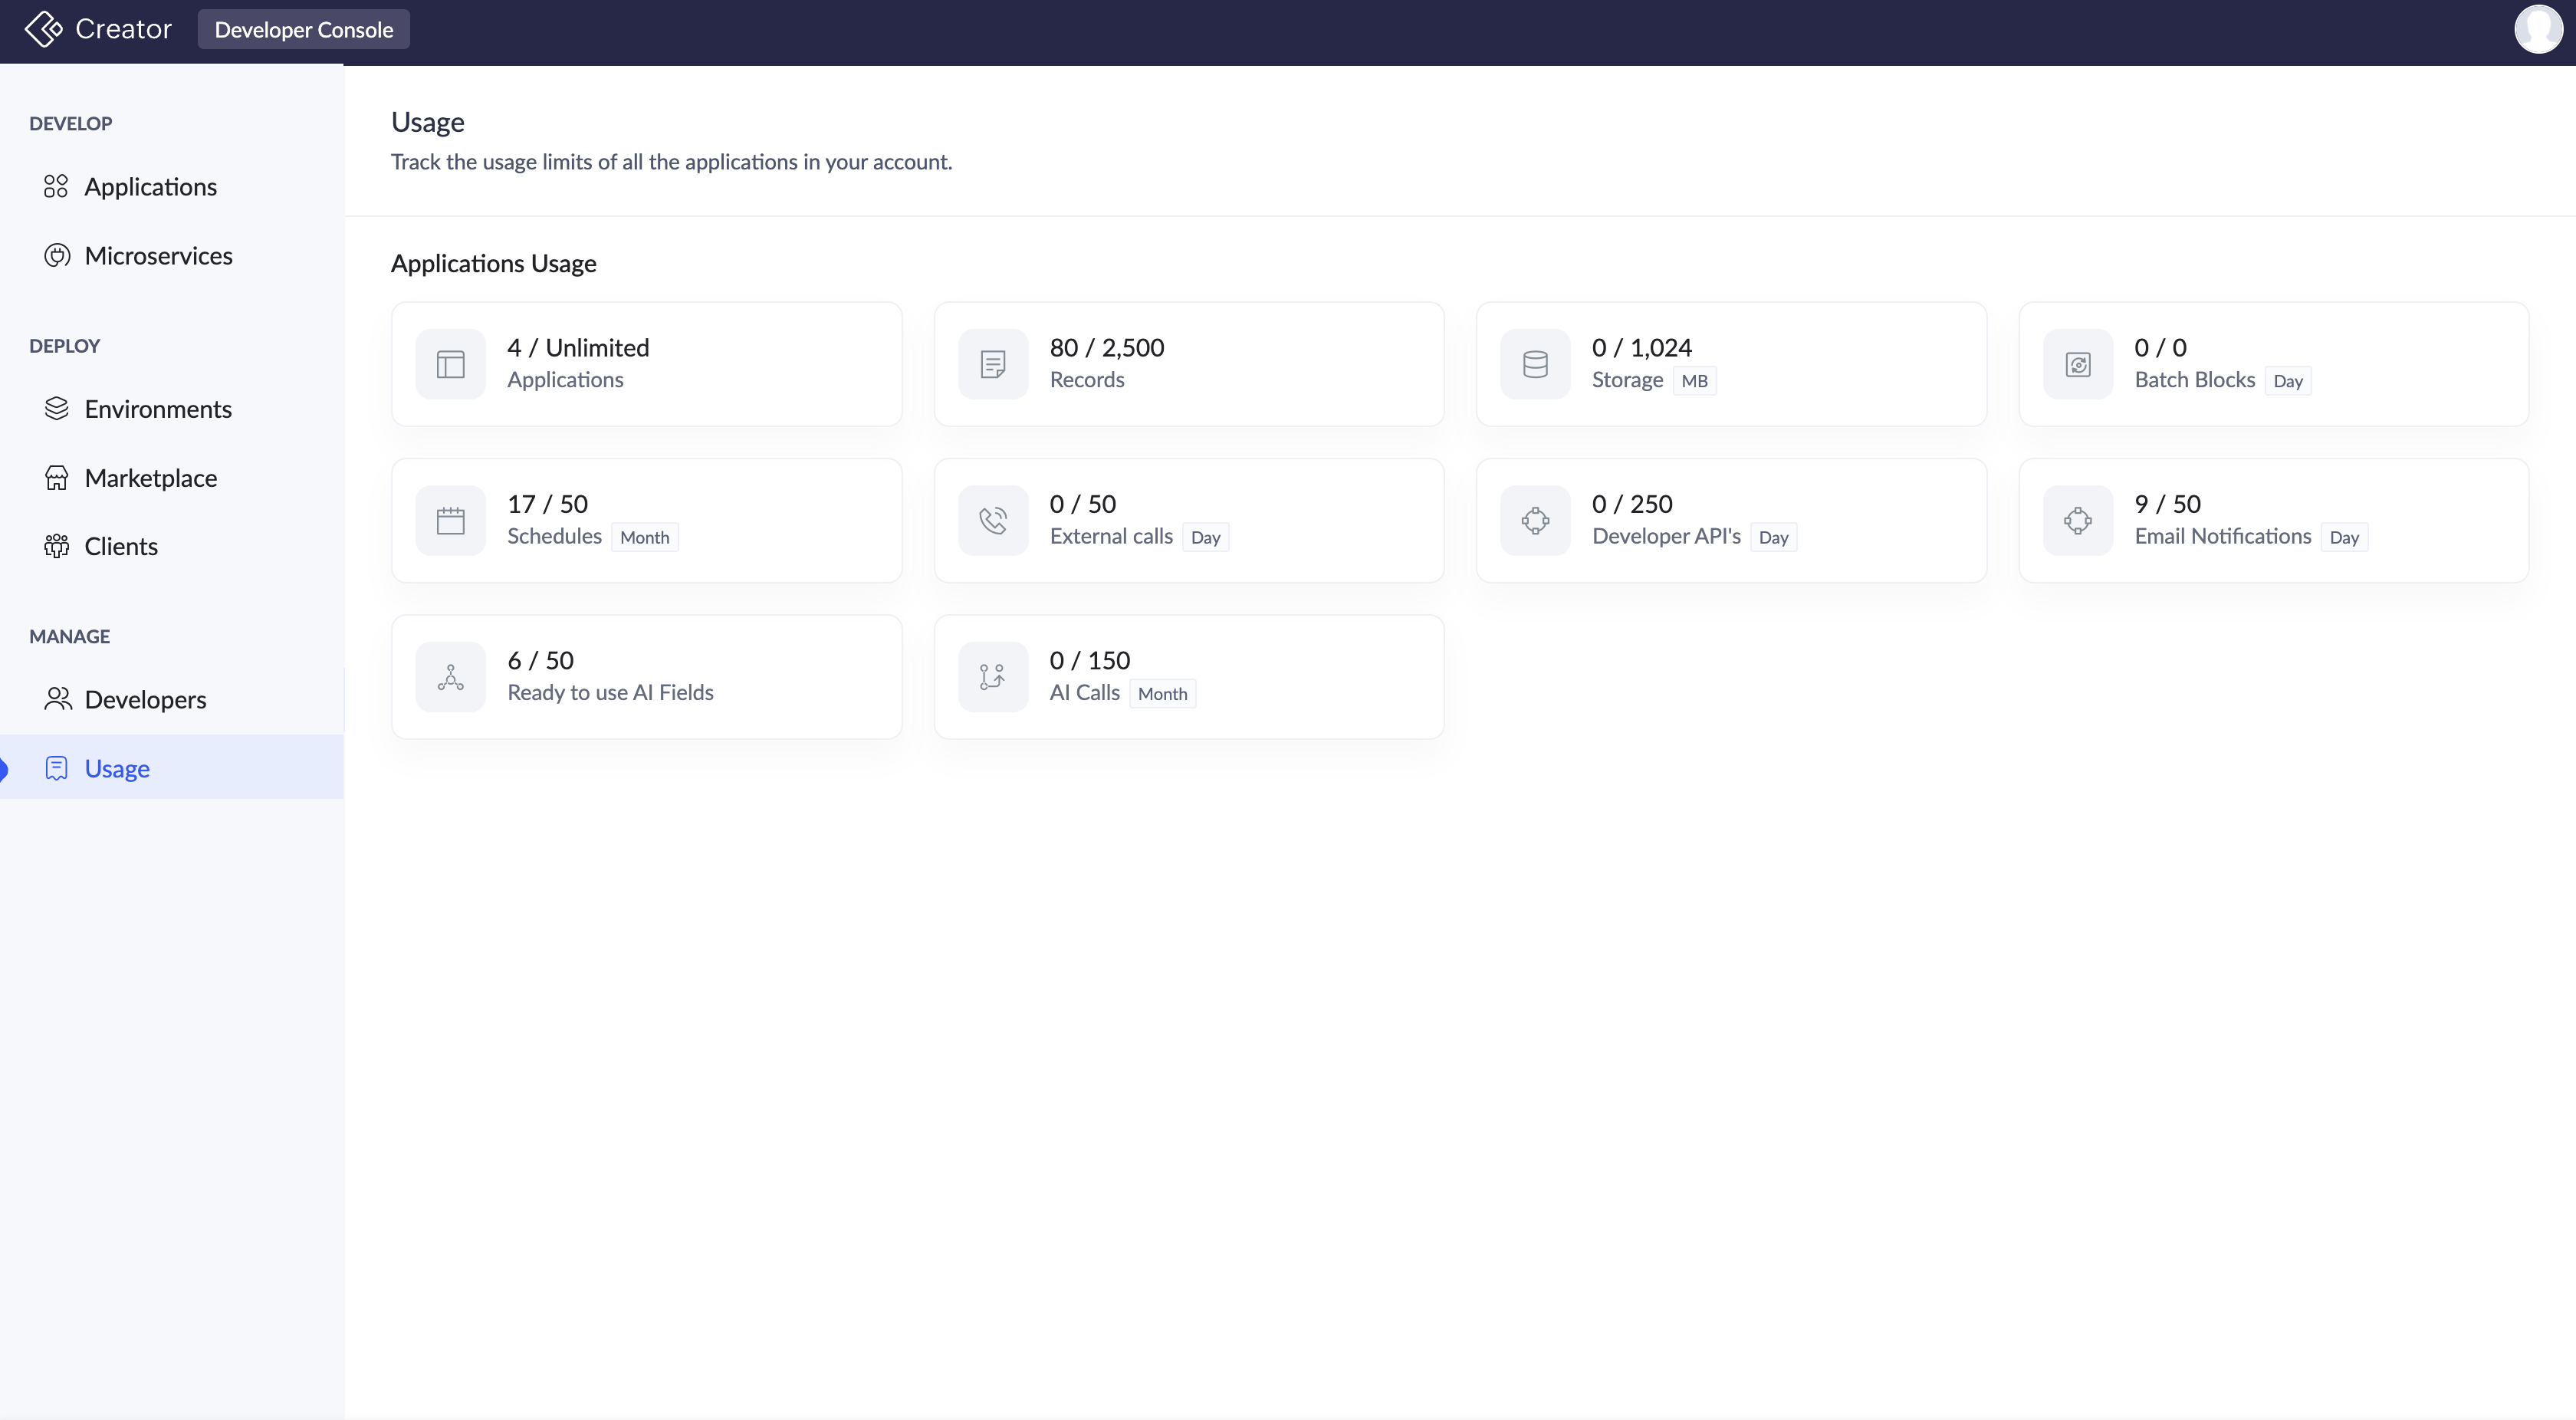2576x1420 pixels.
Task: Go to Microservices in the sidebar
Action: tap(158, 256)
